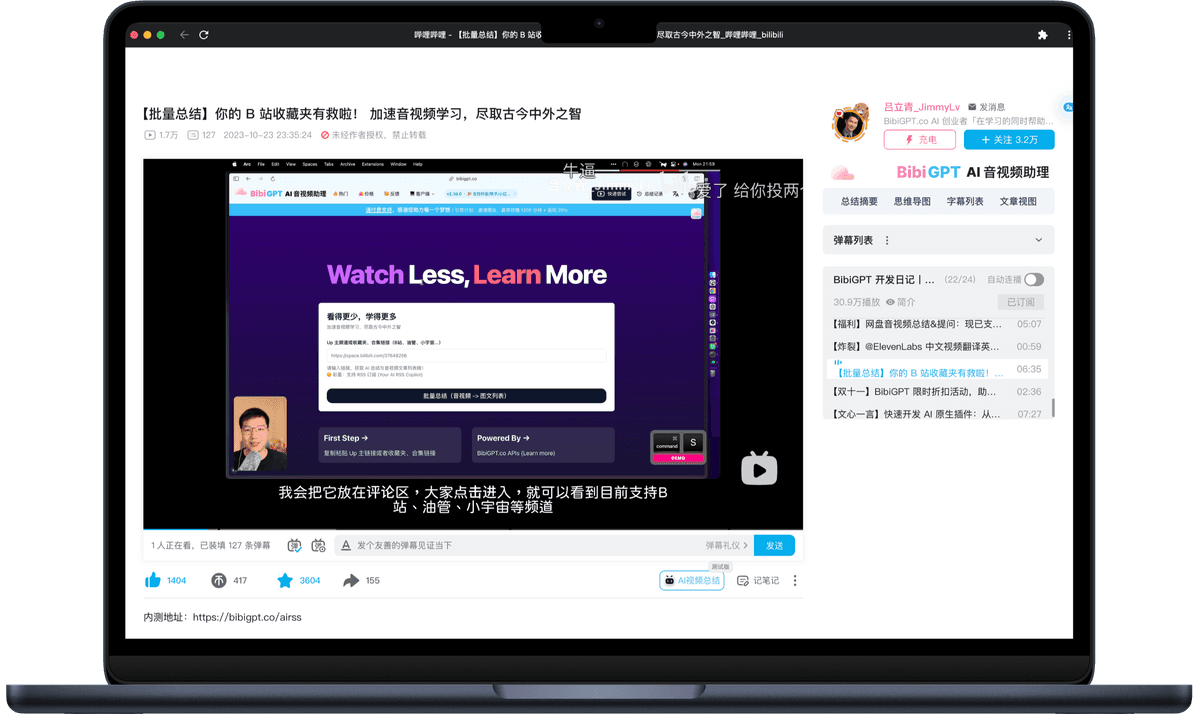
Task: Open 弹幕礼仪 link
Action: (x=727, y=545)
